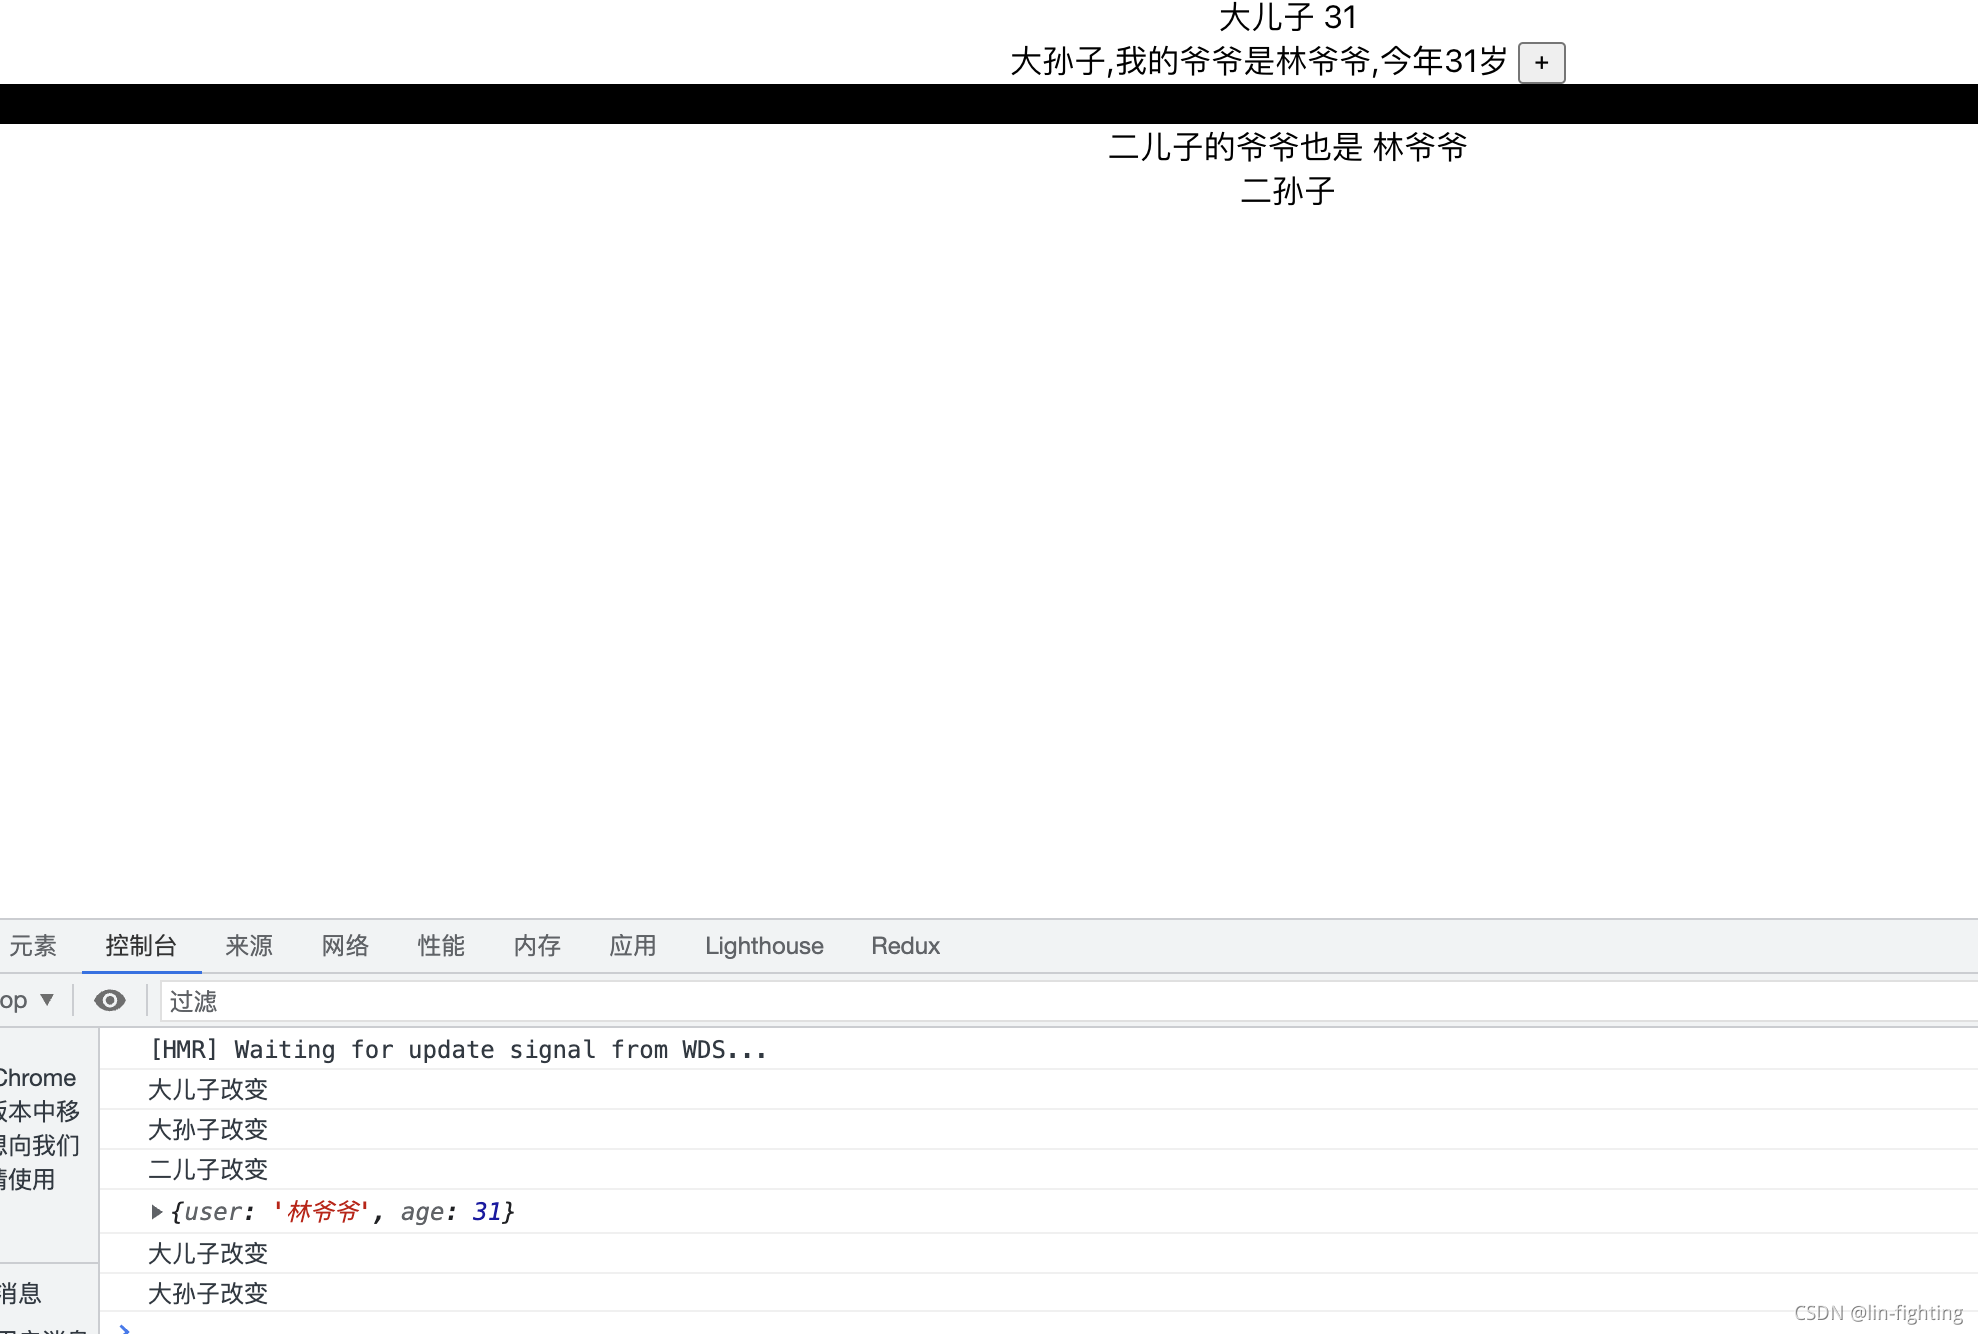The height and width of the screenshot is (1334, 1978).
Task: Open the 元素 (Elements) tab
Action: pyautogui.click(x=31, y=946)
